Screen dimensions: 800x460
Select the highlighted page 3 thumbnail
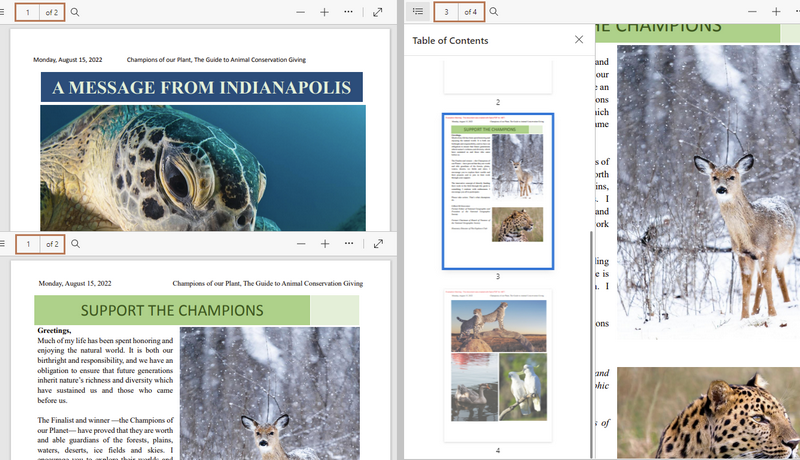[x=497, y=191]
